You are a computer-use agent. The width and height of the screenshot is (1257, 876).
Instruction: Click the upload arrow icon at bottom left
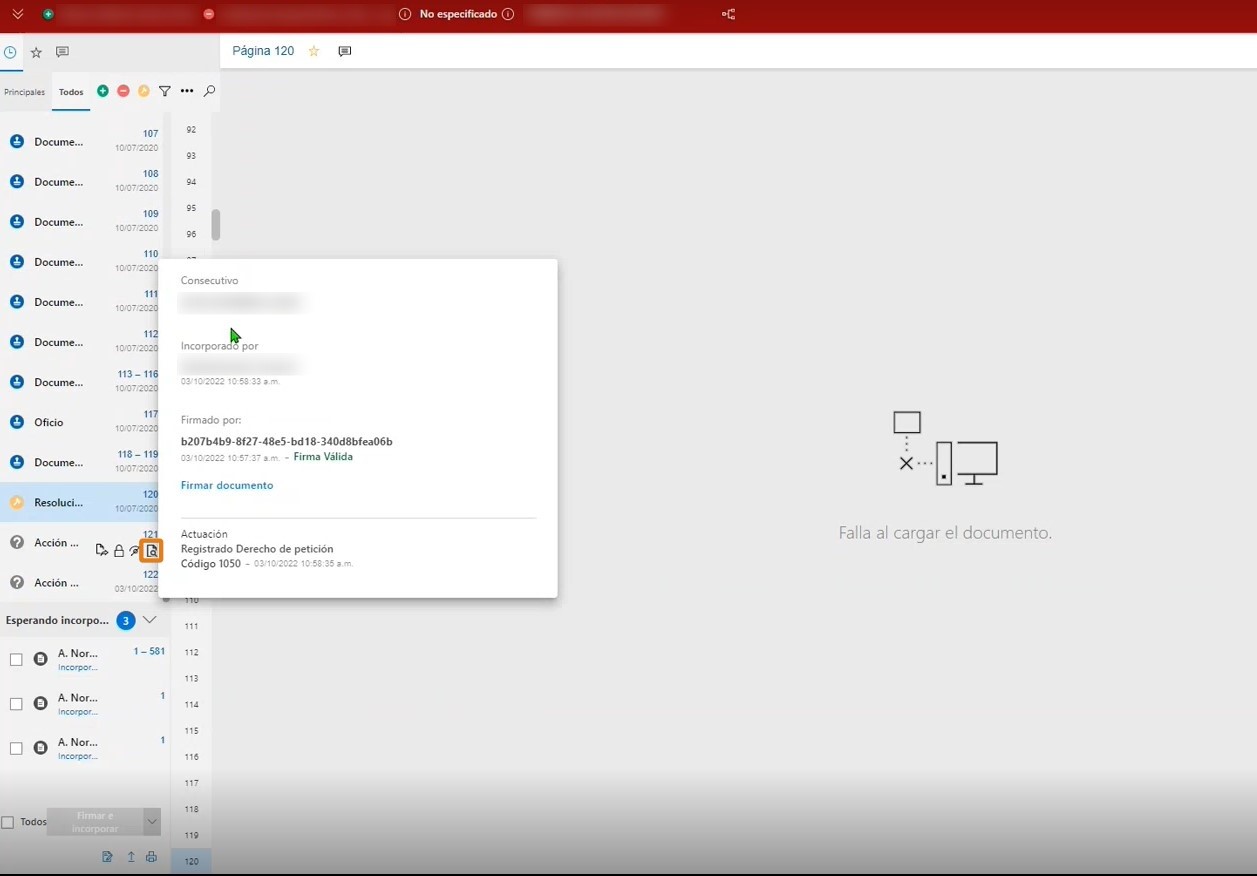pyautogui.click(x=130, y=857)
